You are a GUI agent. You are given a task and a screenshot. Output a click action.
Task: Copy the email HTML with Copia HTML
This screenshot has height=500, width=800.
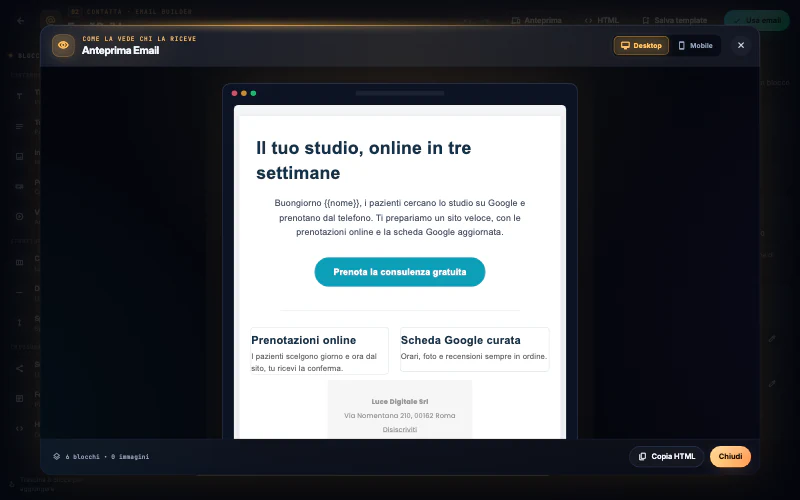pos(666,456)
